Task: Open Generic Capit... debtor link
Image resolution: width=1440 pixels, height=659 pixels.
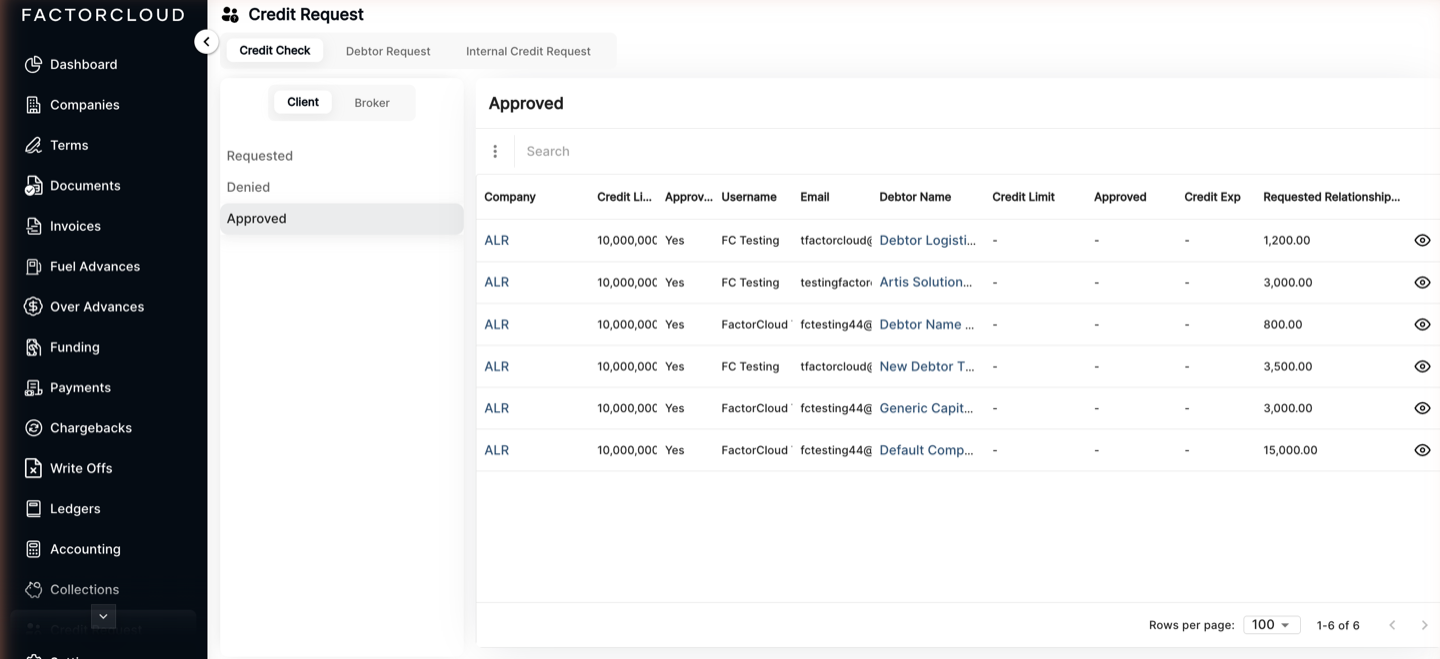Action: [x=926, y=409]
